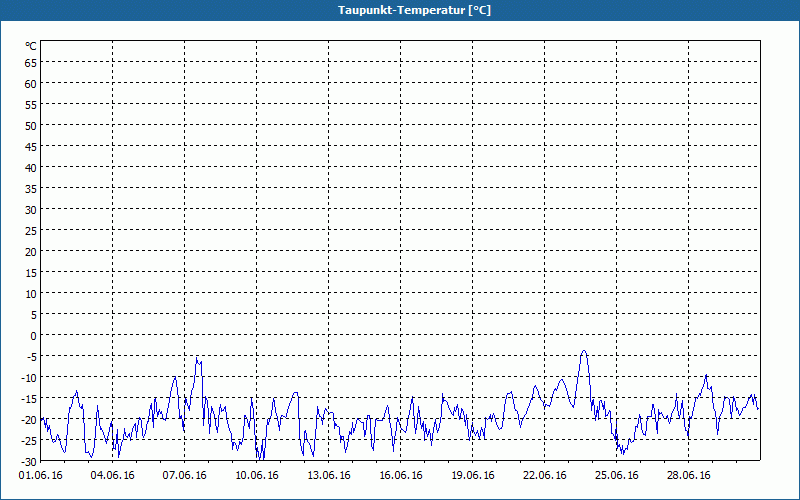Click the °C unit label atop the y-axis
This screenshot has height=500, width=800.
(31, 46)
